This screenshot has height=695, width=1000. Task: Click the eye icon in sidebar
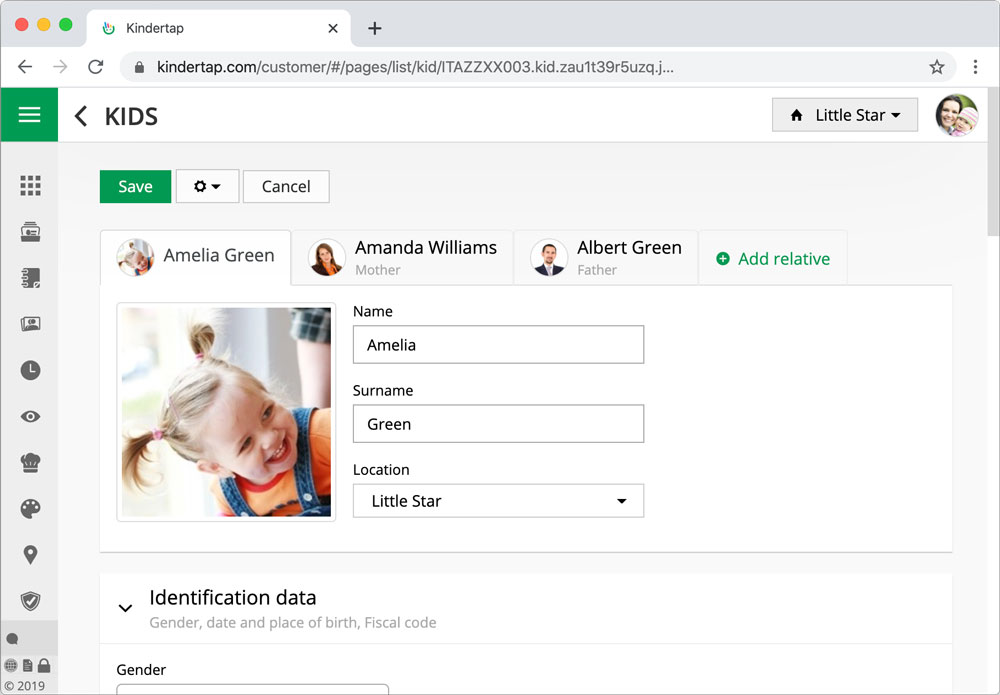click(30, 417)
